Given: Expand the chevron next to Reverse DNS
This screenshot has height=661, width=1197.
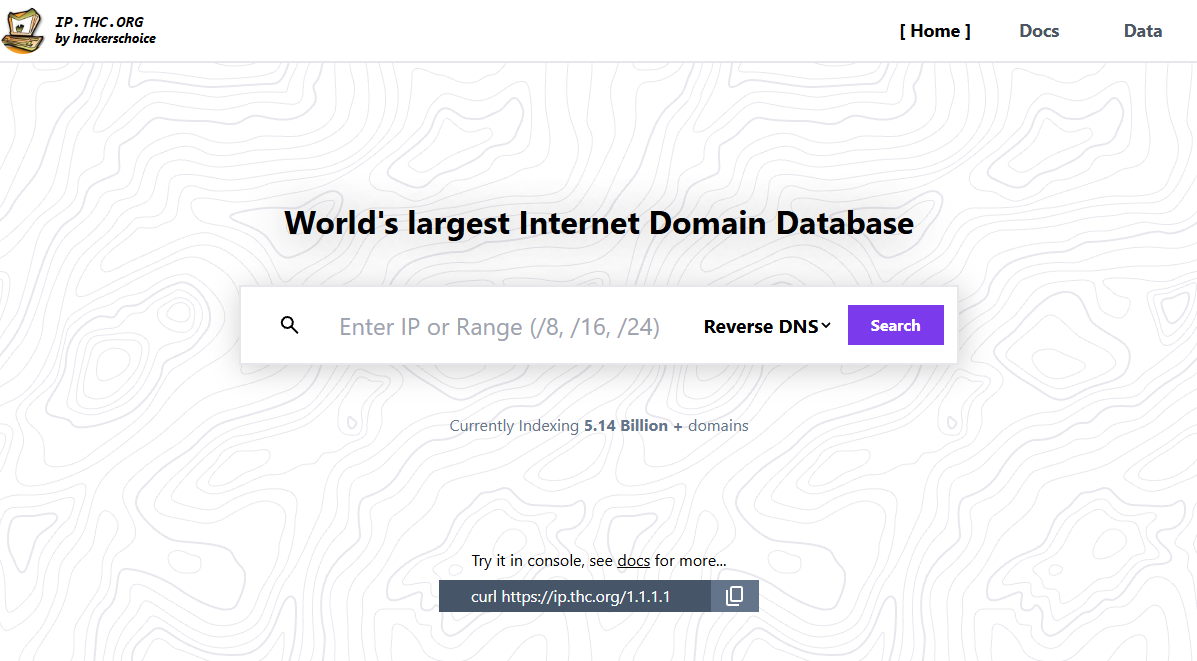Looking at the screenshot, I should [825, 325].
